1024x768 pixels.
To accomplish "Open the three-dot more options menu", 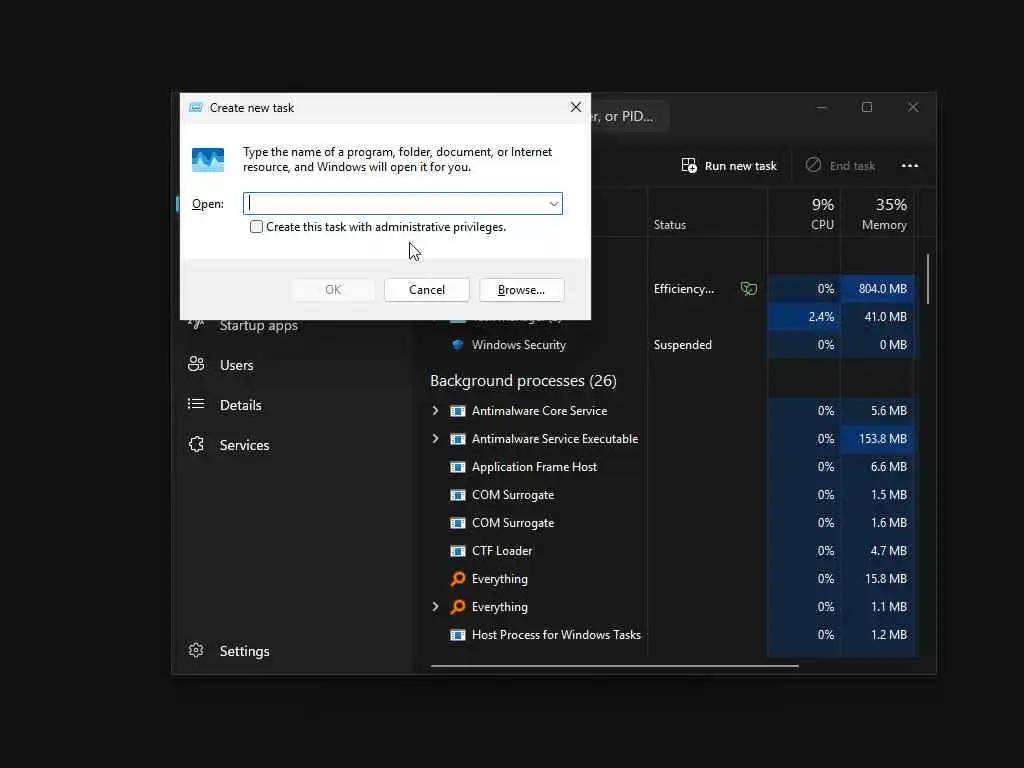I will [910, 166].
